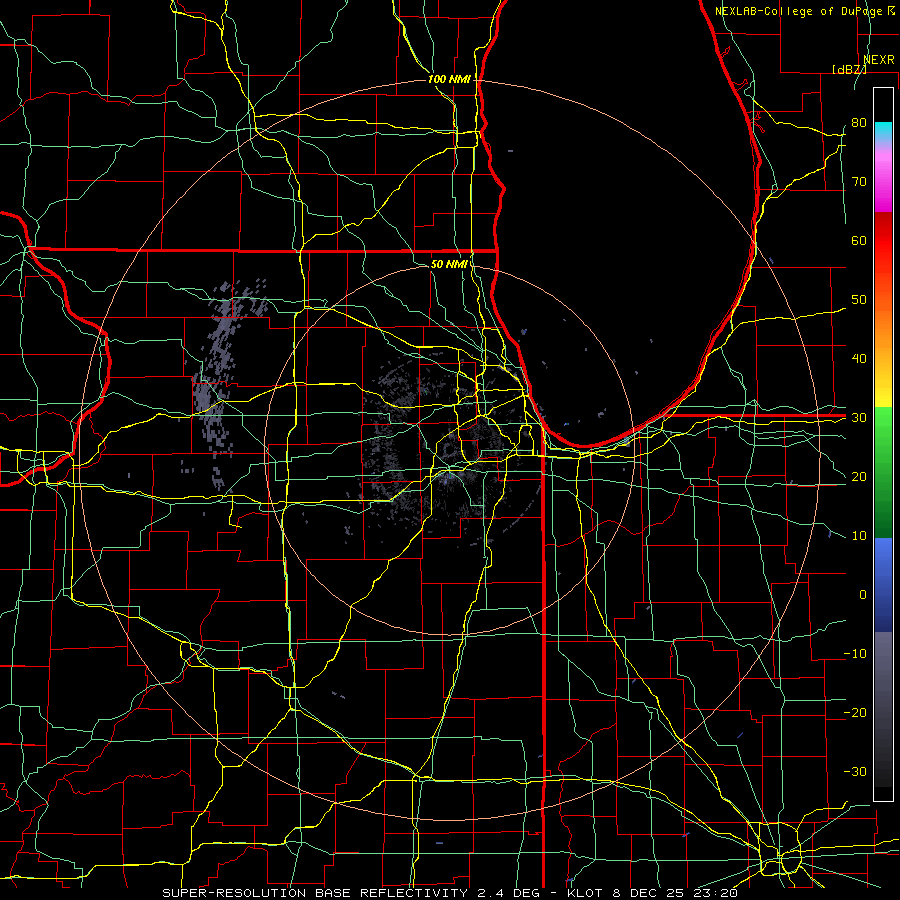Click the 30 value on dBZ scale
This screenshot has height=900, width=900.
(x=859, y=418)
